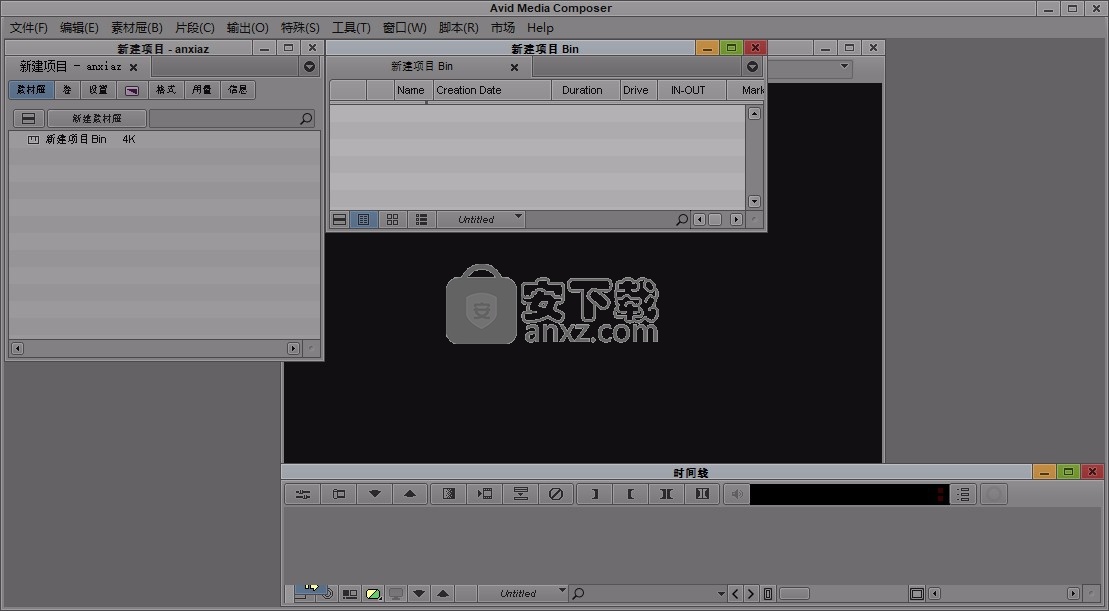Open the 素材屉(B) menu

pyautogui.click(x=137, y=28)
